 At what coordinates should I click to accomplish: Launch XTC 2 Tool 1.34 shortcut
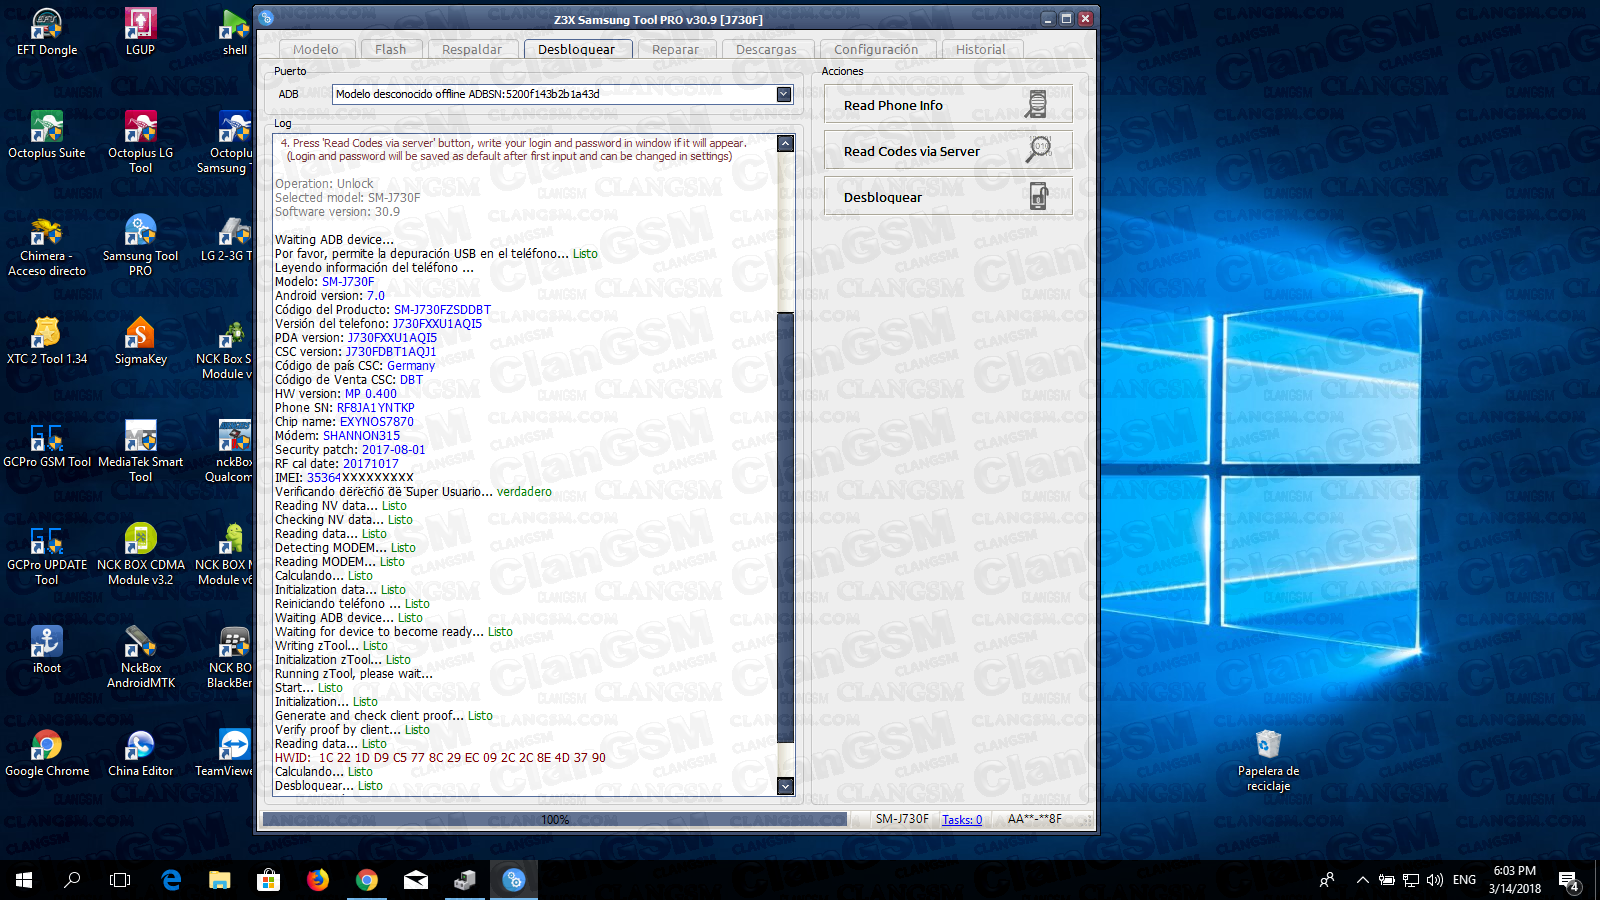point(47,341)
